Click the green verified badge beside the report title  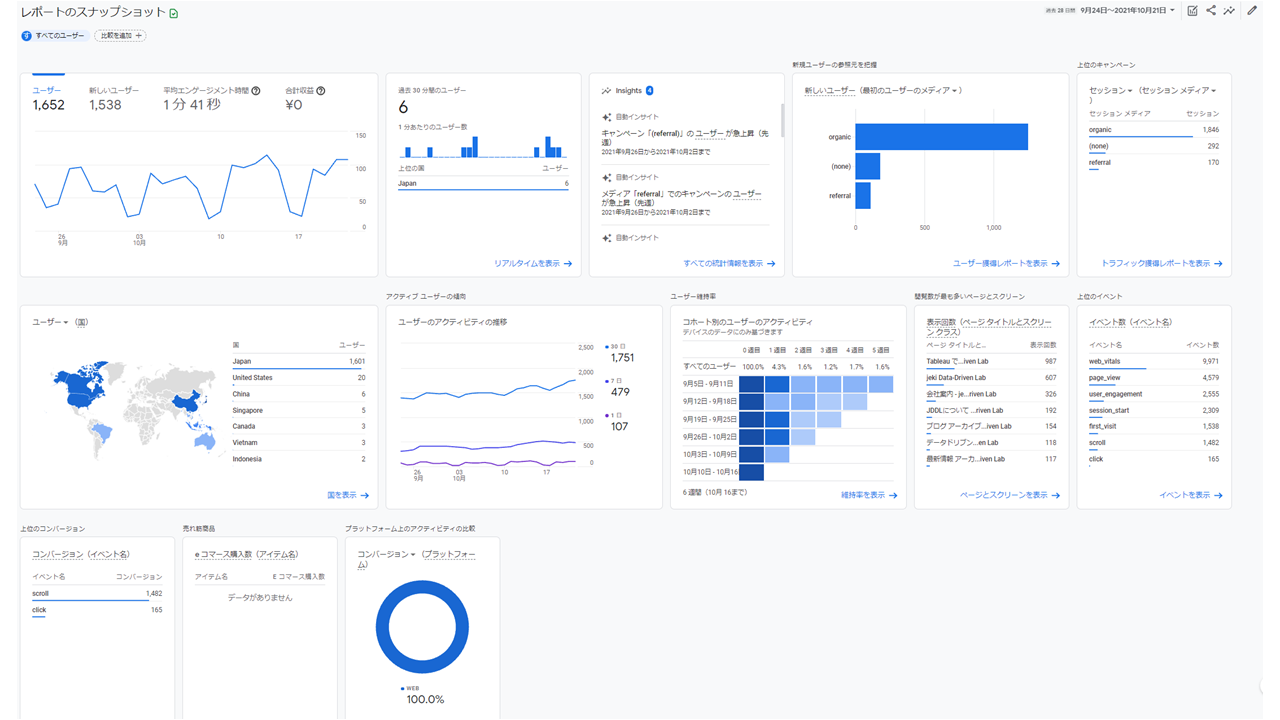point(174,14)
